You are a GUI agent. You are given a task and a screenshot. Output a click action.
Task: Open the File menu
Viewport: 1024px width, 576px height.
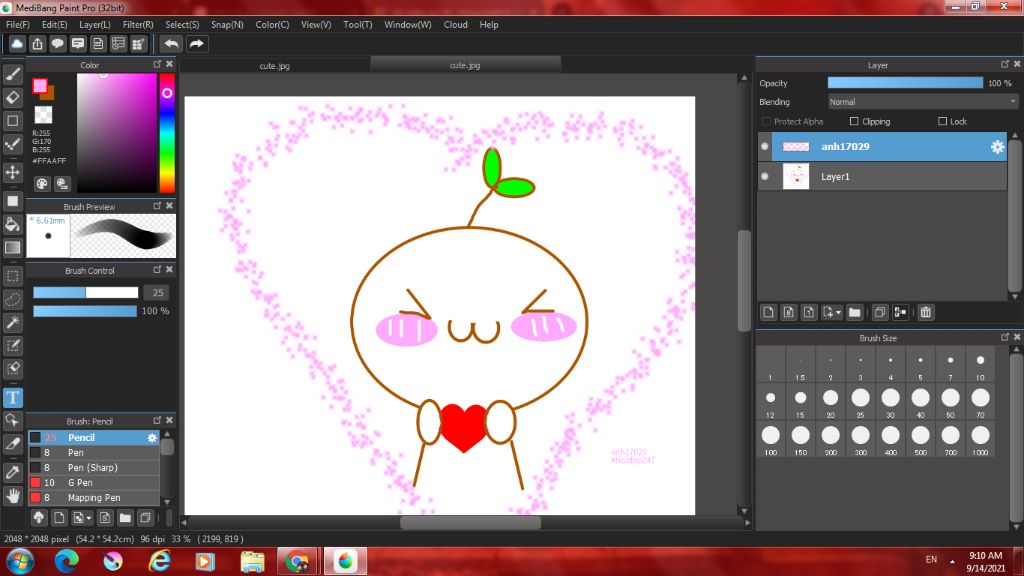[18, 25]
